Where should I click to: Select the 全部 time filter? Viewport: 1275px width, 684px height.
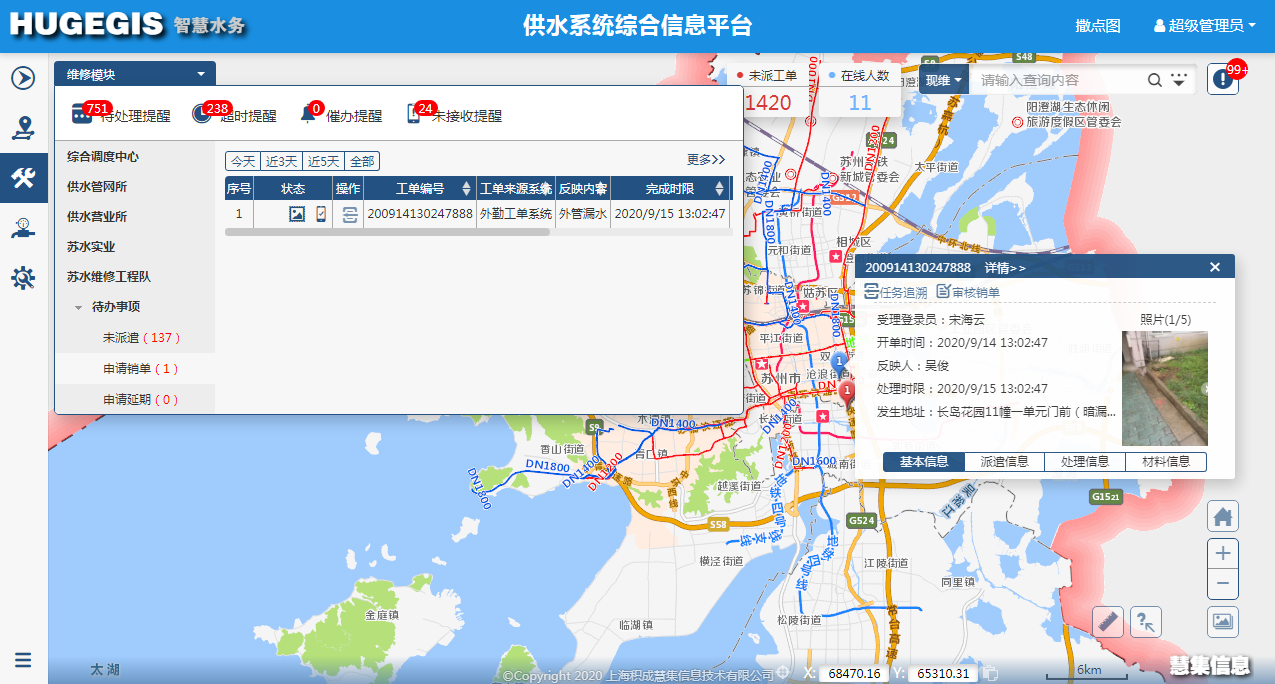click(362, 161)
